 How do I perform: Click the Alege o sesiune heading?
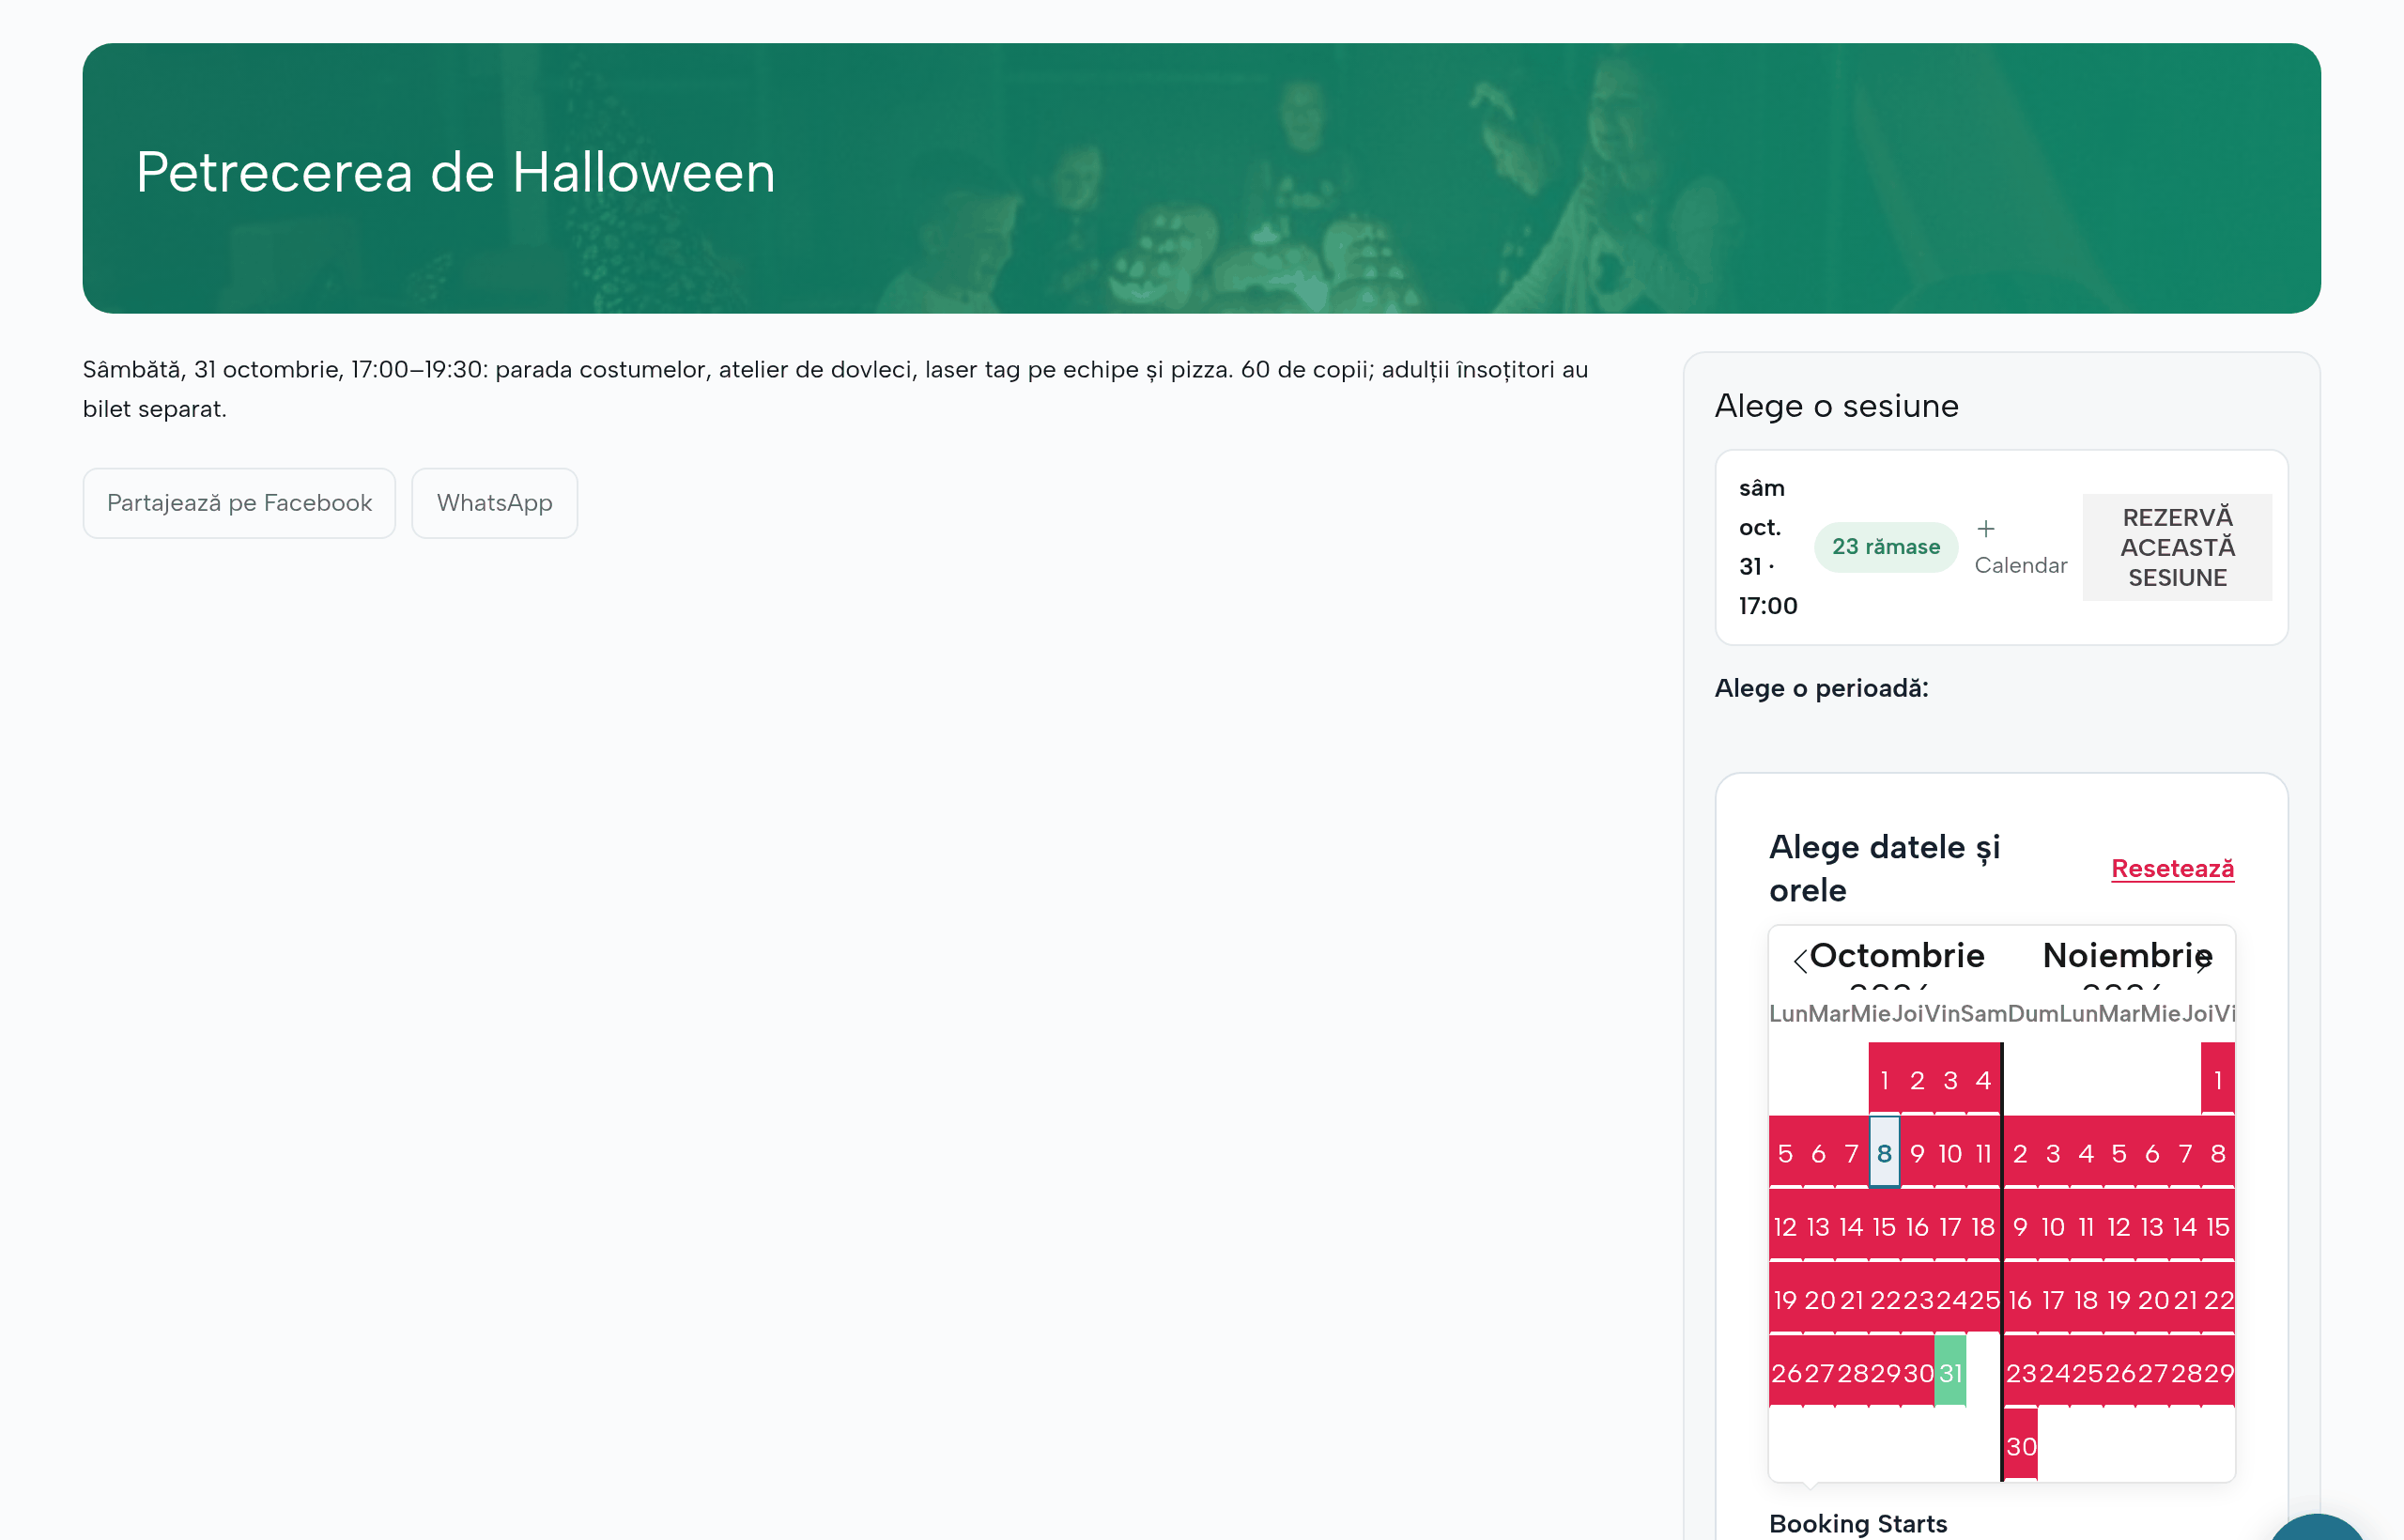[1836, 406]
